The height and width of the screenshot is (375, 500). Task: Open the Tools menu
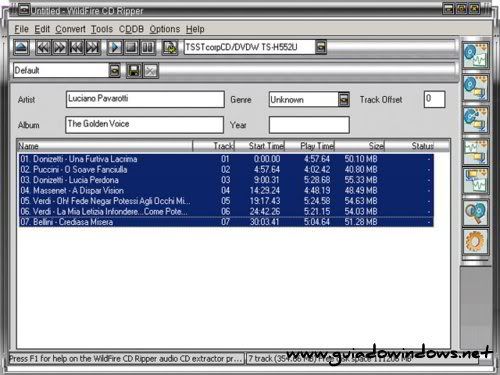click(x=102, y=29)
